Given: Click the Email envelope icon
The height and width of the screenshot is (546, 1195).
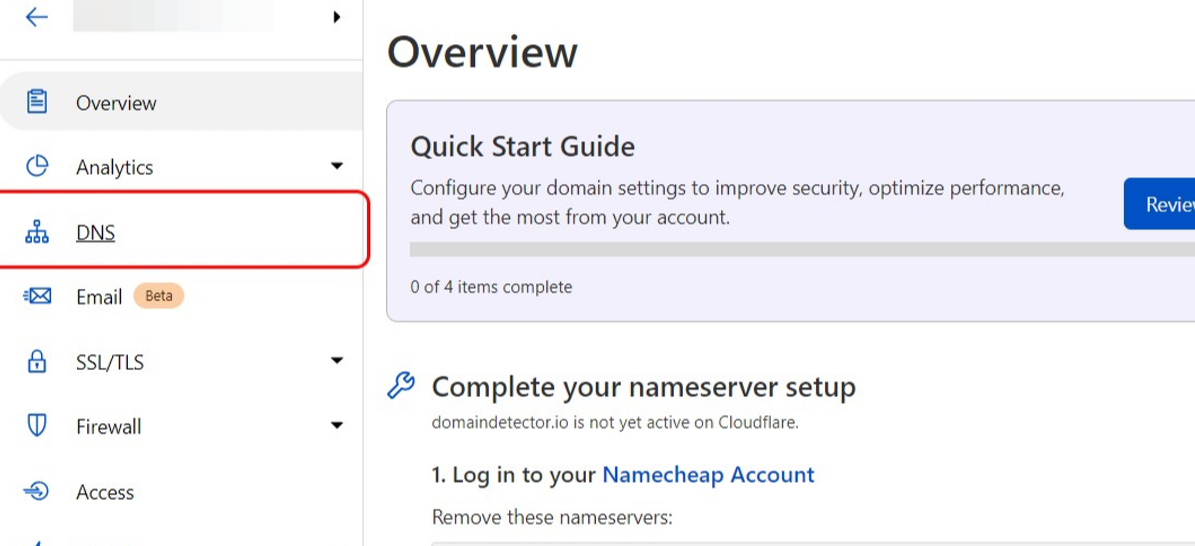Looking at the screenshot, I should point(37,297).
